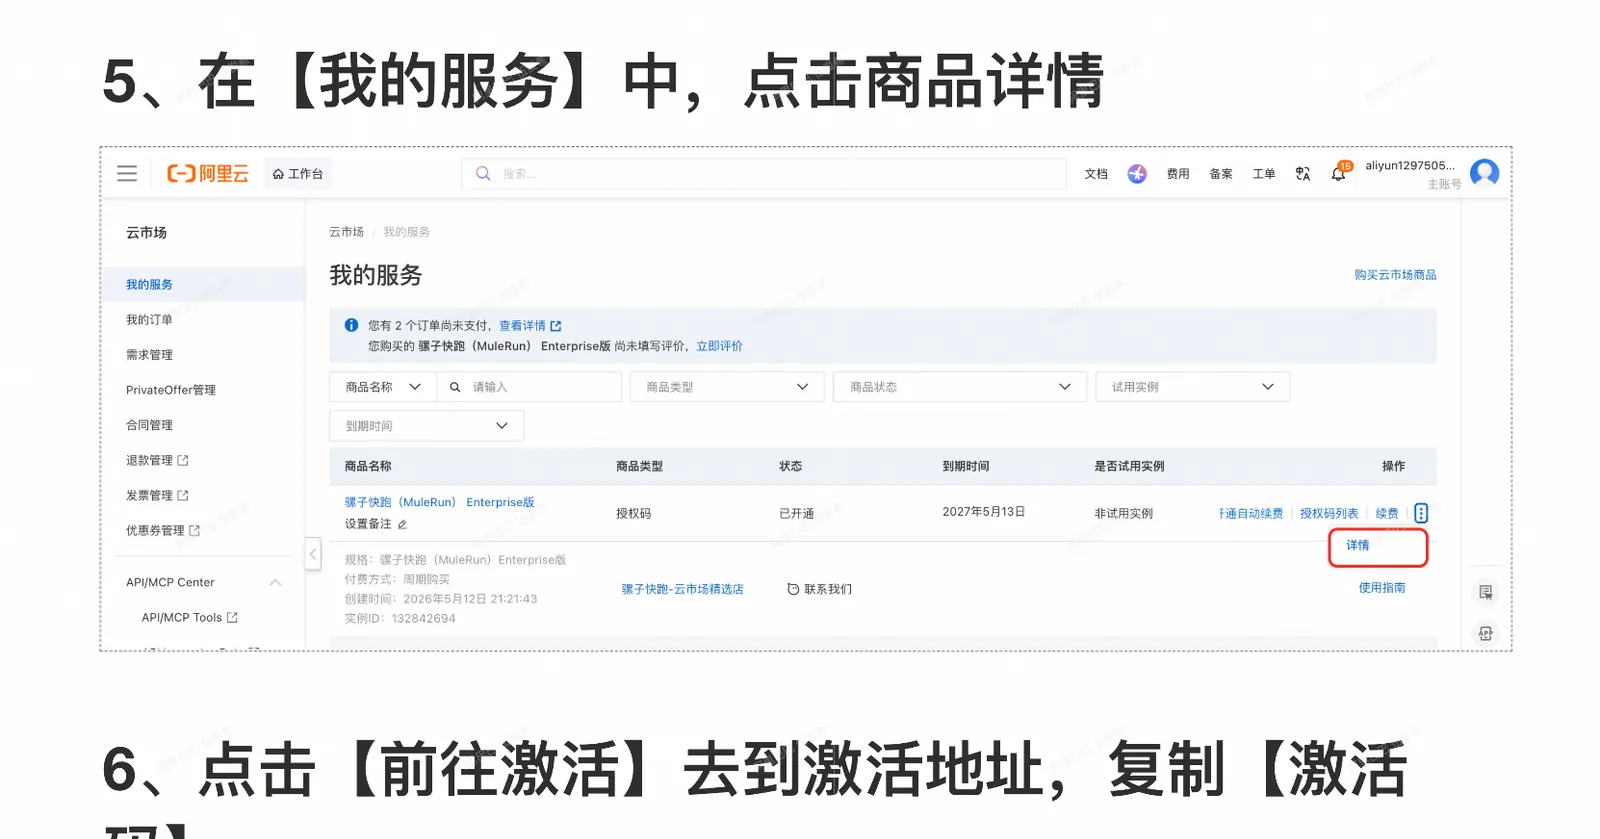Screen dimensions: 1600x839
Task: Click the user avatar icon
Action: click(1485, 174)
